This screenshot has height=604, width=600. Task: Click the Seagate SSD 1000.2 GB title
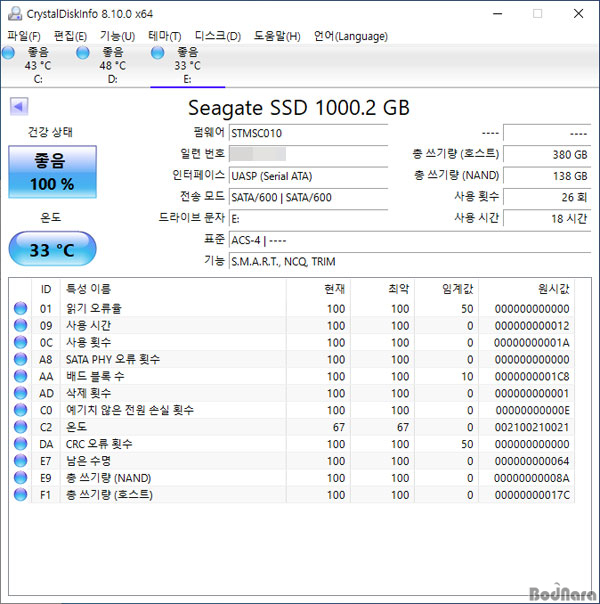pyautogui.click(x=299, y=108)
